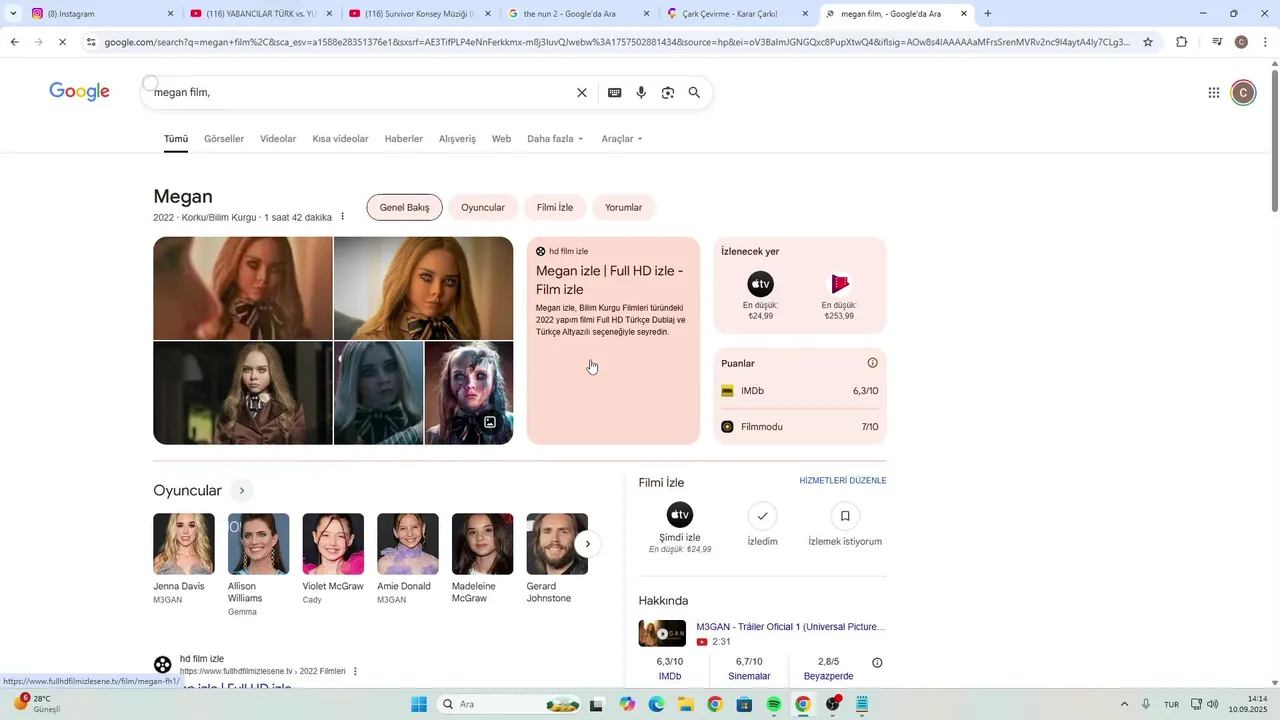Open the Google account avatar
Screen dimensions: 1280x720
pos(1243,93)
